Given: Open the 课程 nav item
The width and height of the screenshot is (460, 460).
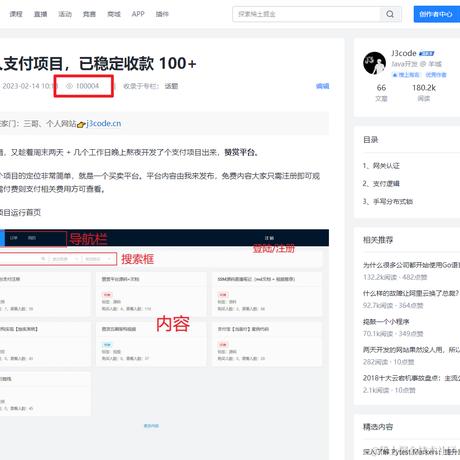Looking at the screenshot, I should pos(16,14).
